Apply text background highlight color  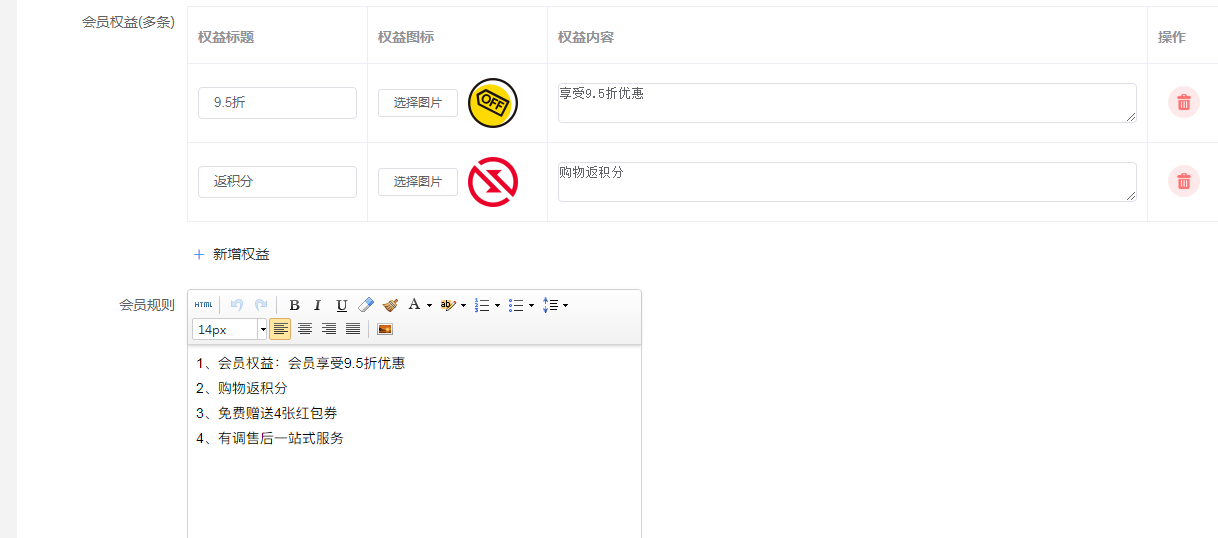[x=448, y=305]
